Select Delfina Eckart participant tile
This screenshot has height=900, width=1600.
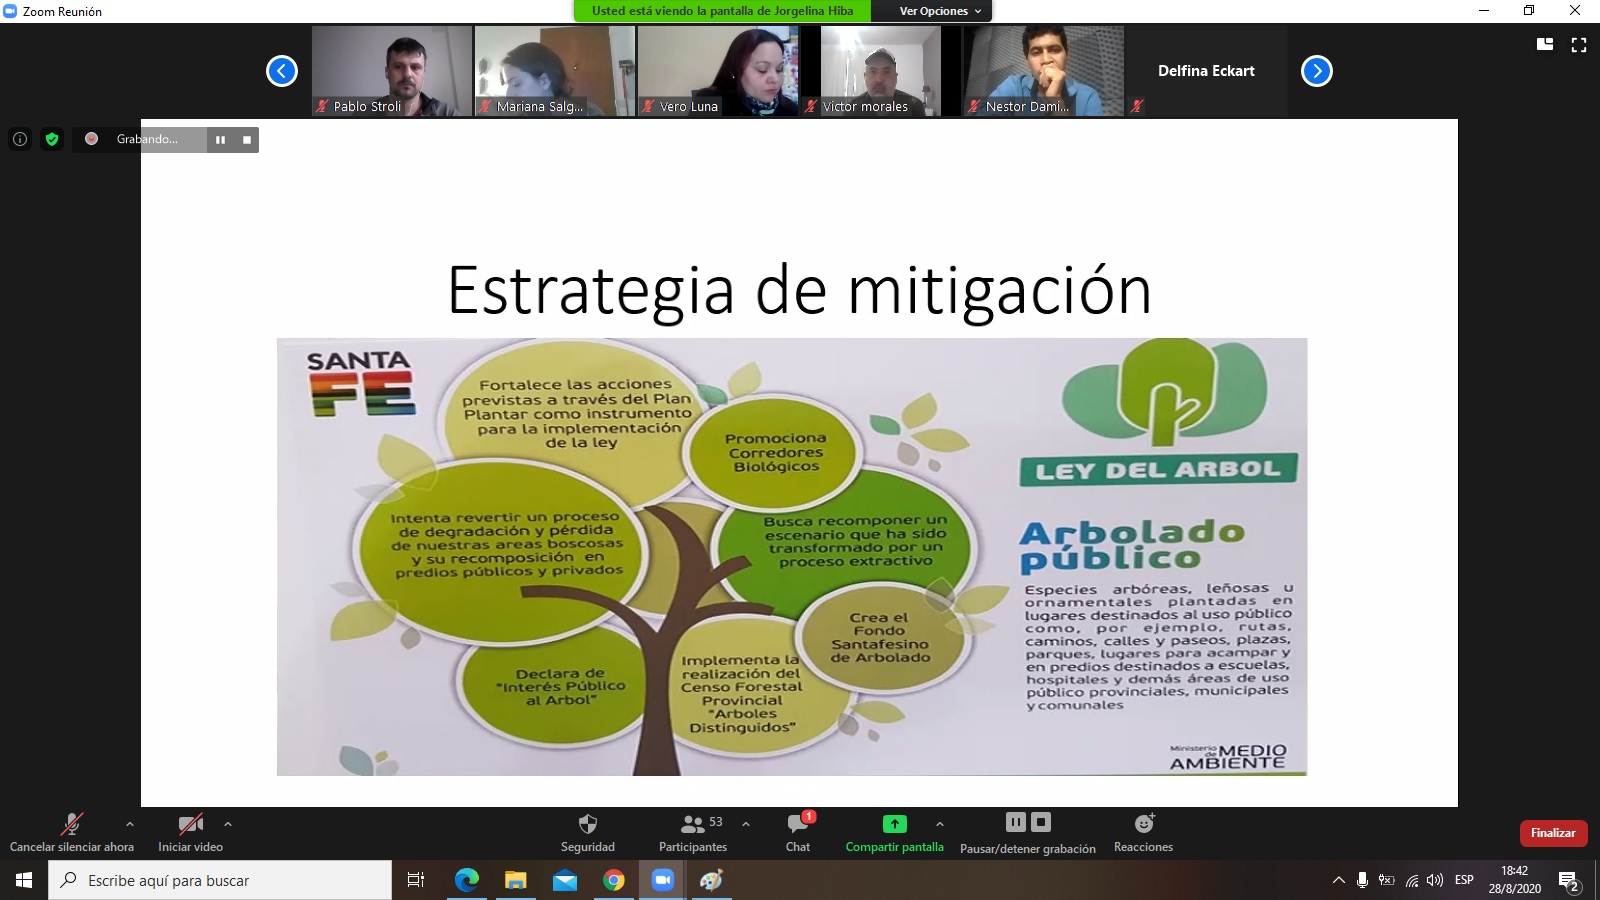1207,71
